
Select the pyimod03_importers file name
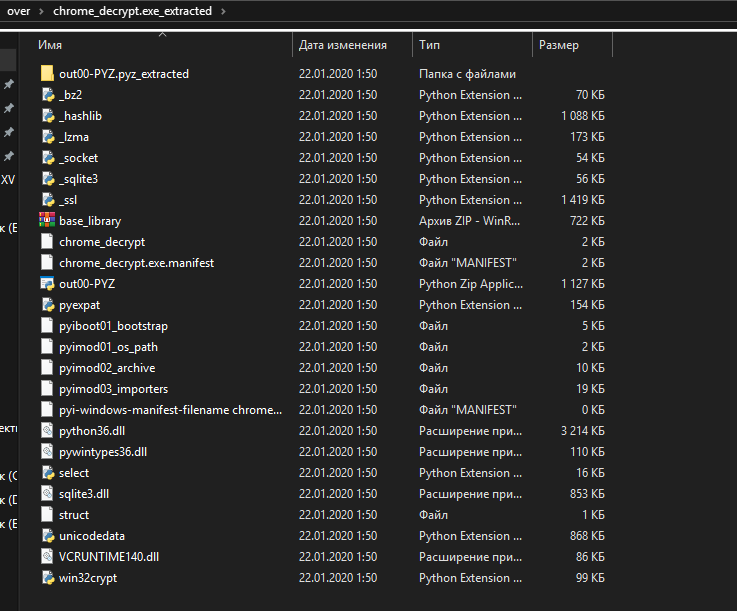pos(113,389)
